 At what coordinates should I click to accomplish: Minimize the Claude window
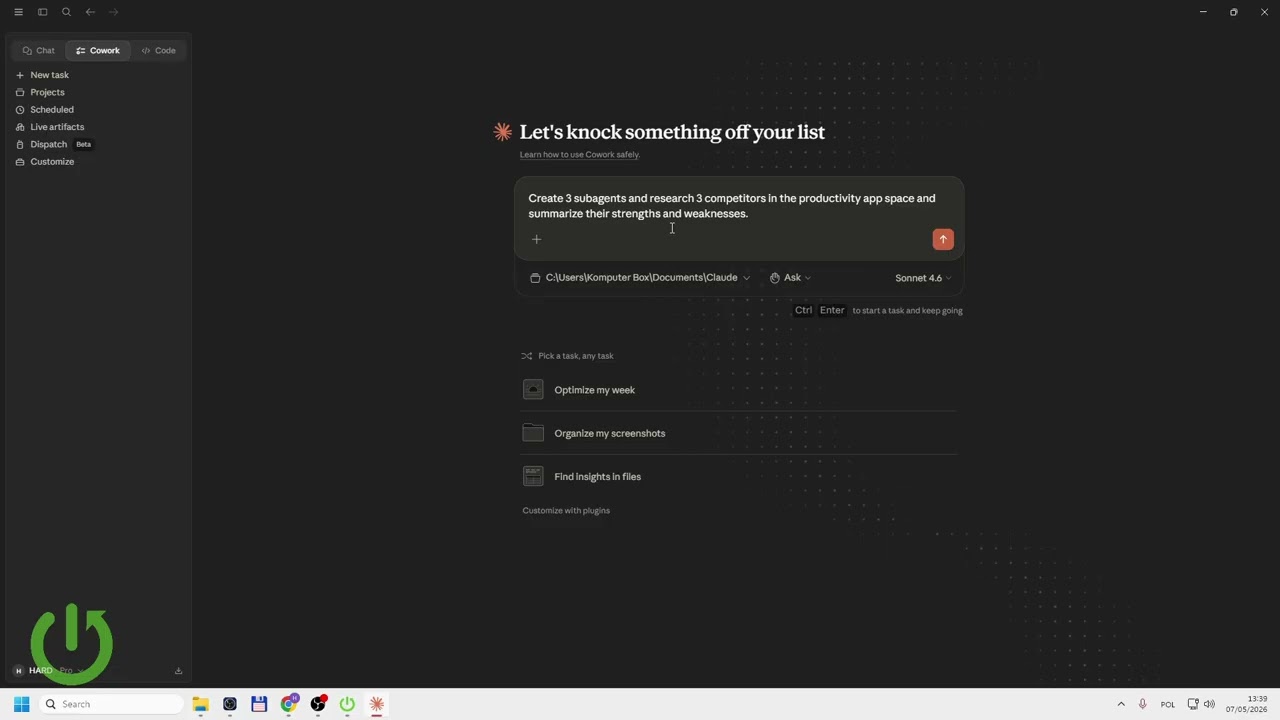(1203, 12)
